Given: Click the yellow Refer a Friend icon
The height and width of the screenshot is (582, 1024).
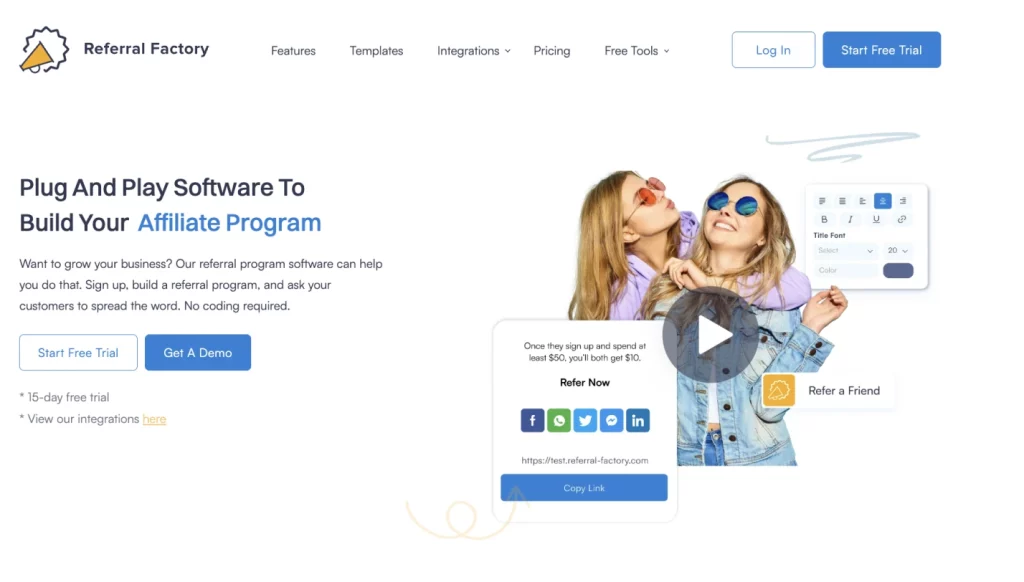Looking at the screenshot, I should [x=778, y=391].
